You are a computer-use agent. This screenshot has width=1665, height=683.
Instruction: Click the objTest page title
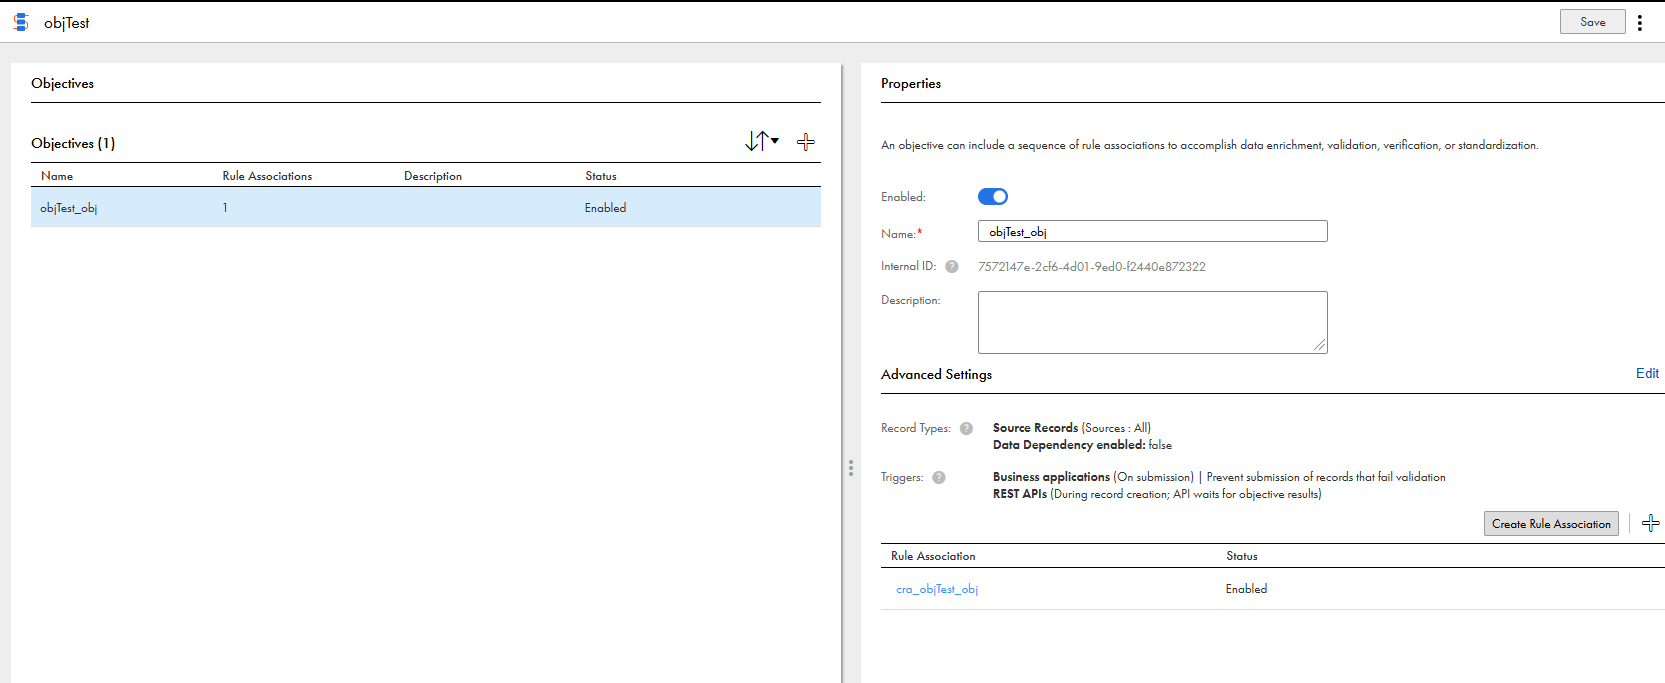(67, 22)
